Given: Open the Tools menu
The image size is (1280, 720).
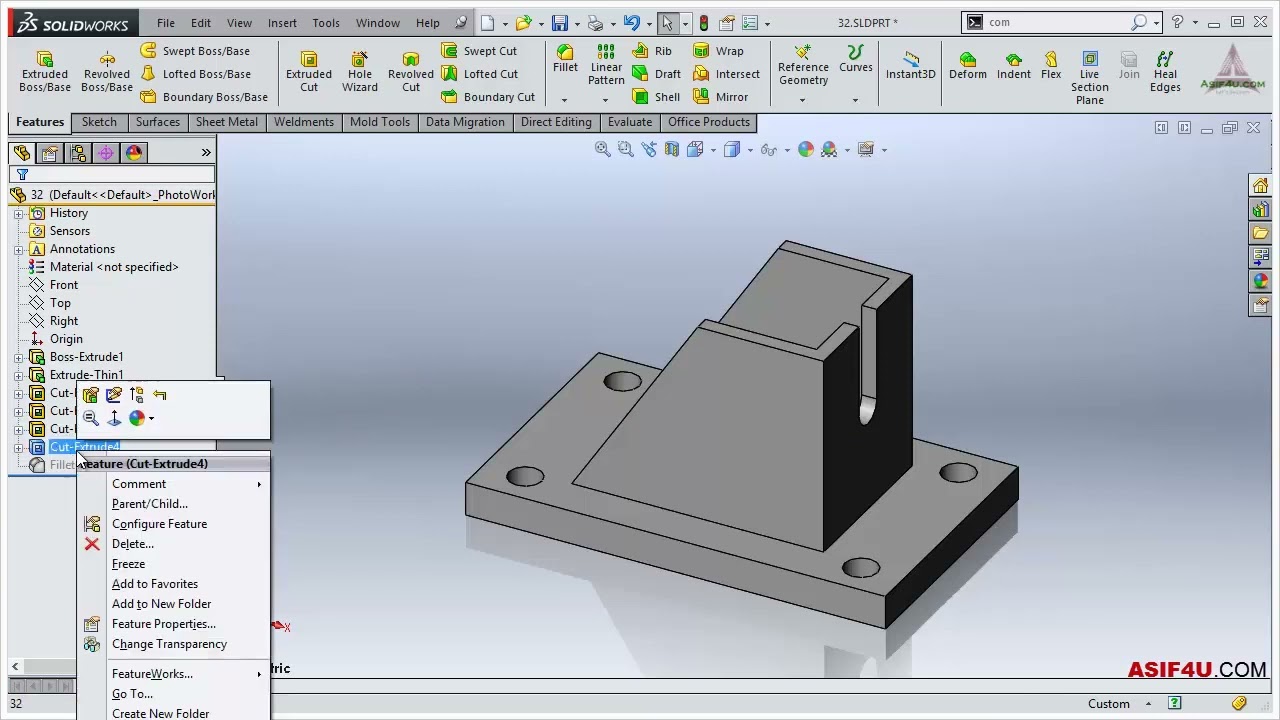Looking at the screenshot, I should point(326,23).
